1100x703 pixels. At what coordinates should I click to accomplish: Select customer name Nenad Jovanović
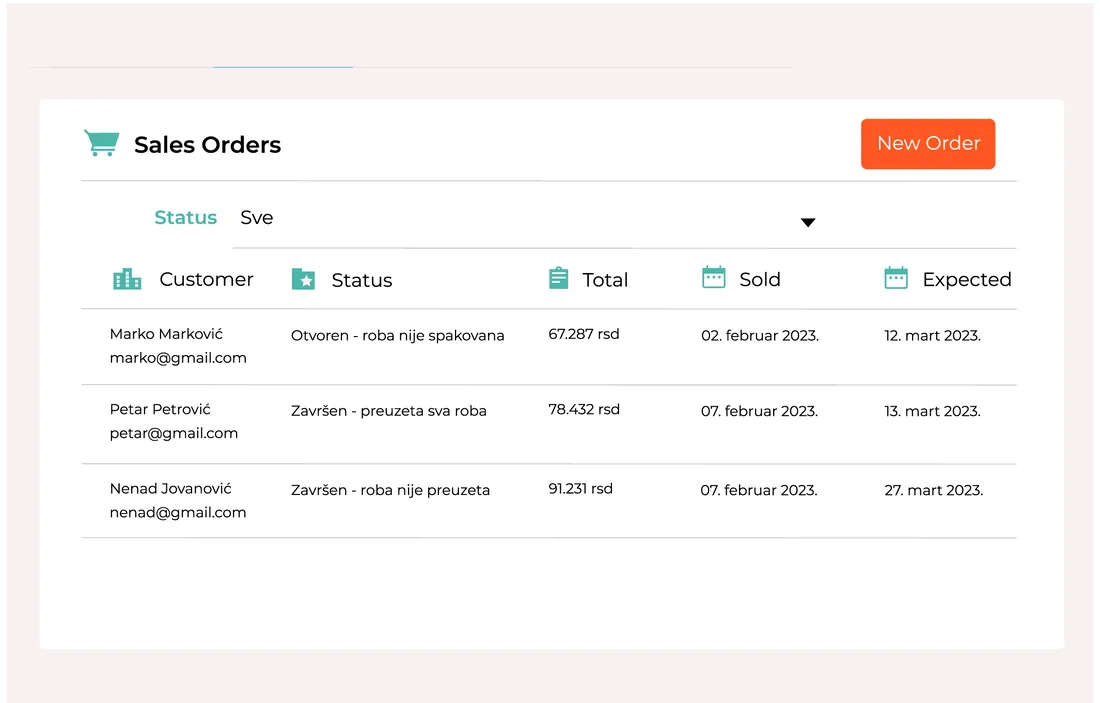click(170, 488)
